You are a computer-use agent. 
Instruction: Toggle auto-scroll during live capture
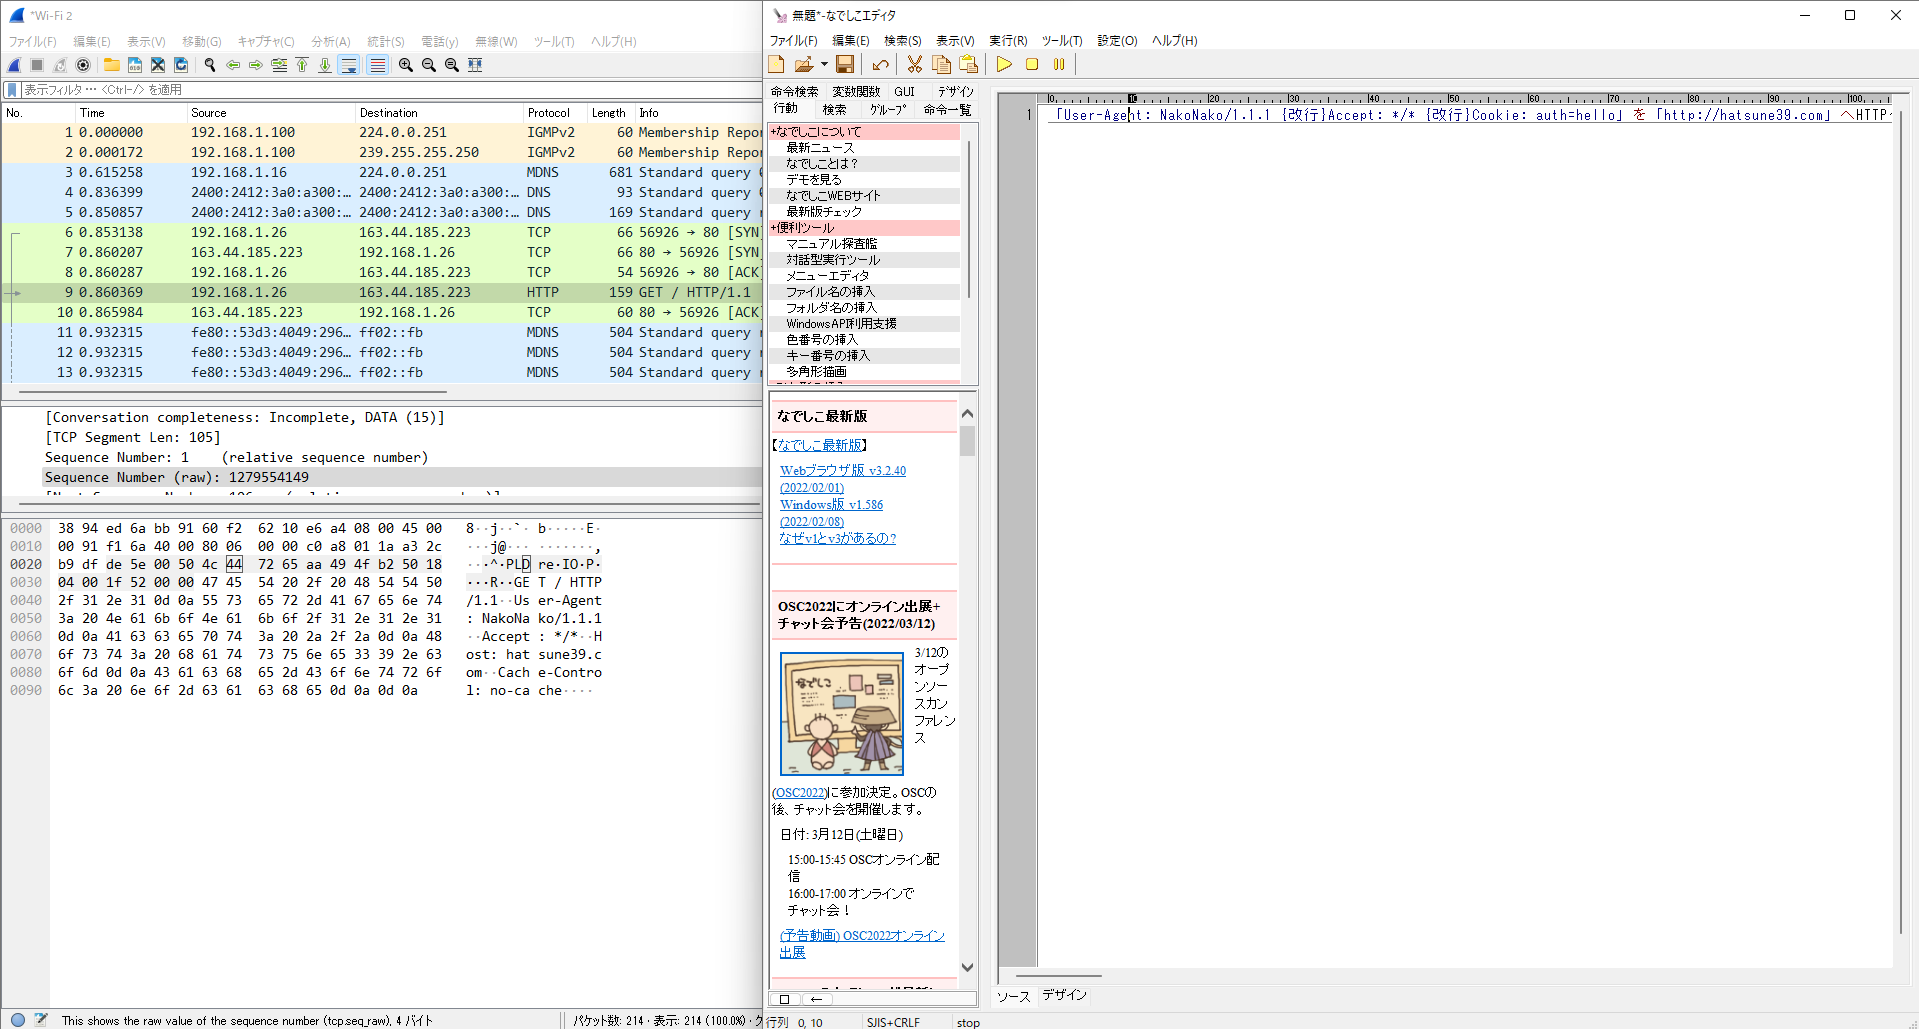pos(348,65)
